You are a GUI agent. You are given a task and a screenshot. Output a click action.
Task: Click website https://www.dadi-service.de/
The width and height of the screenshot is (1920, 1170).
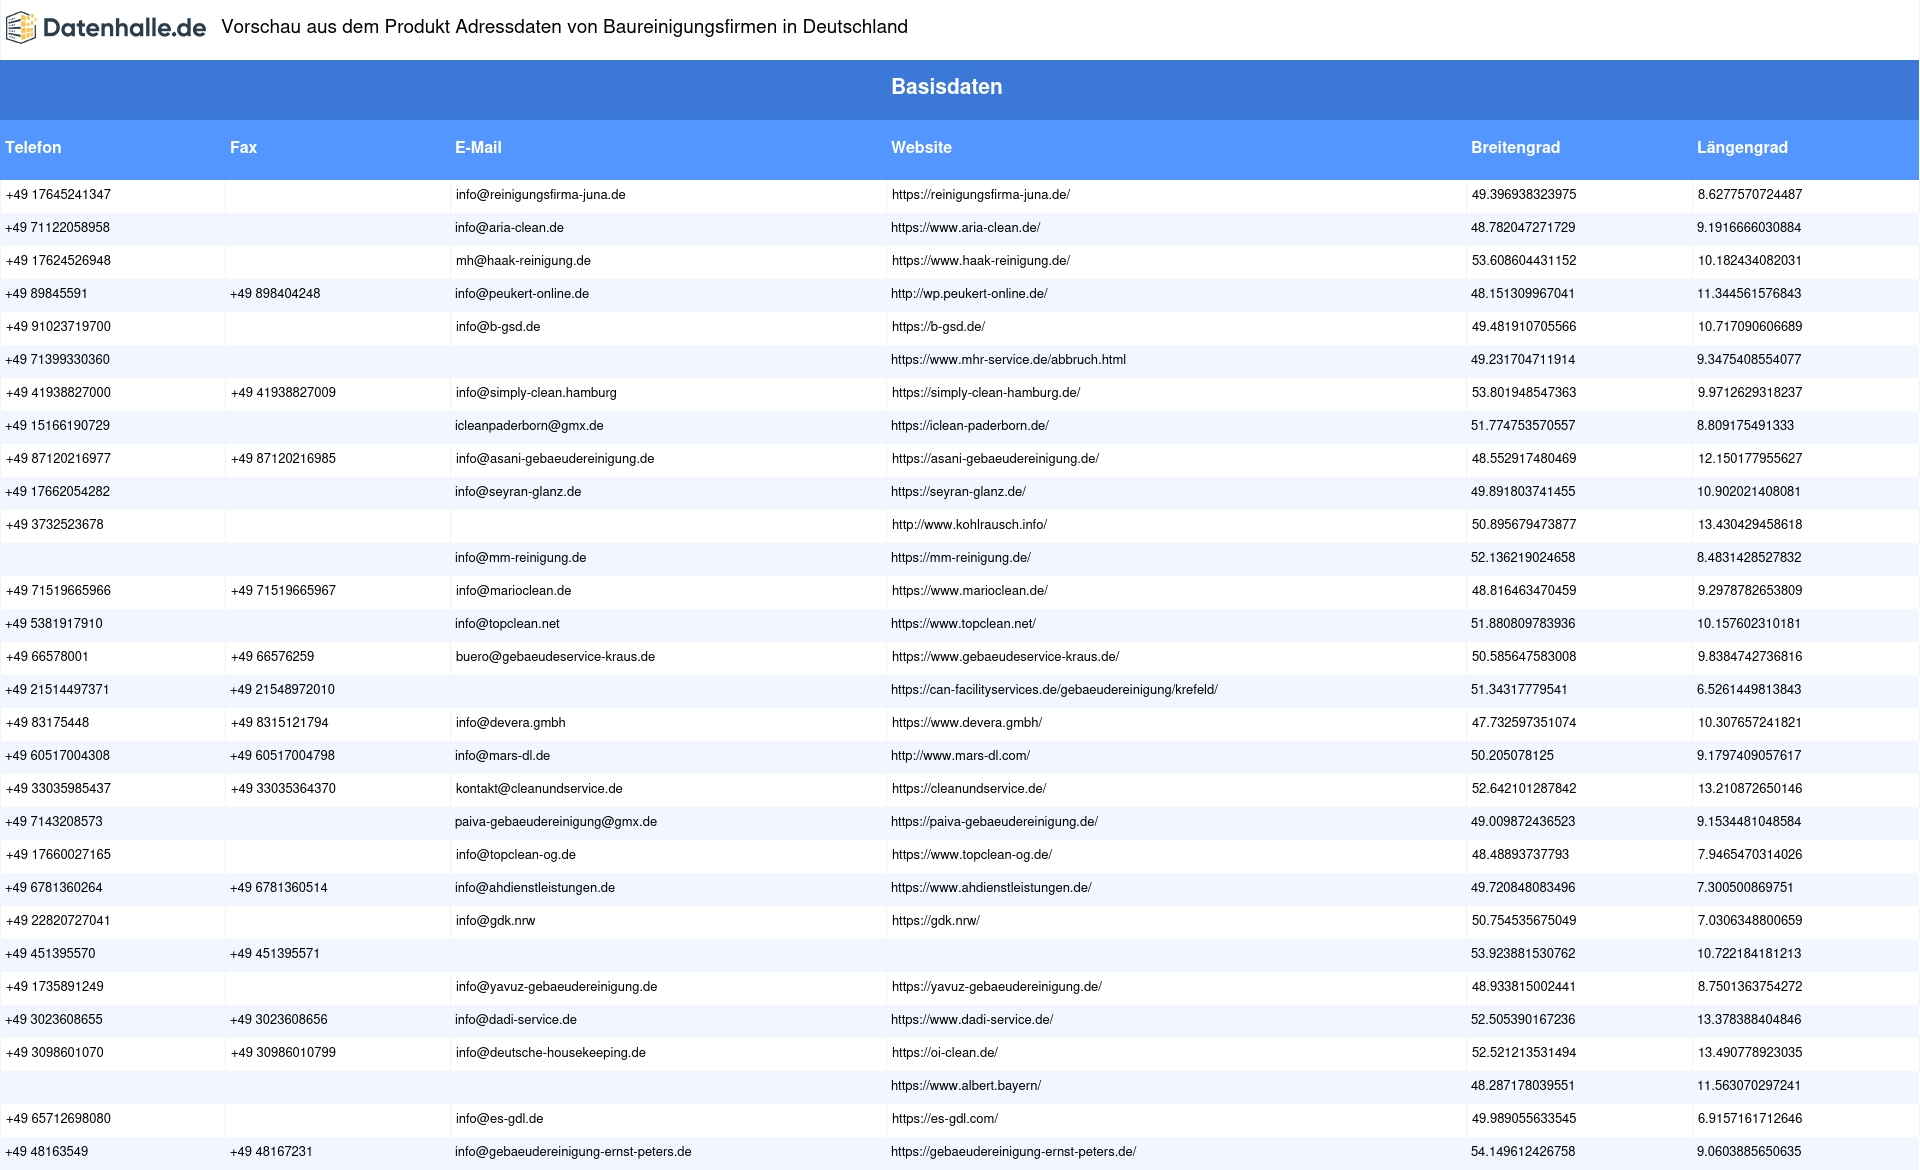(972, 1020)
